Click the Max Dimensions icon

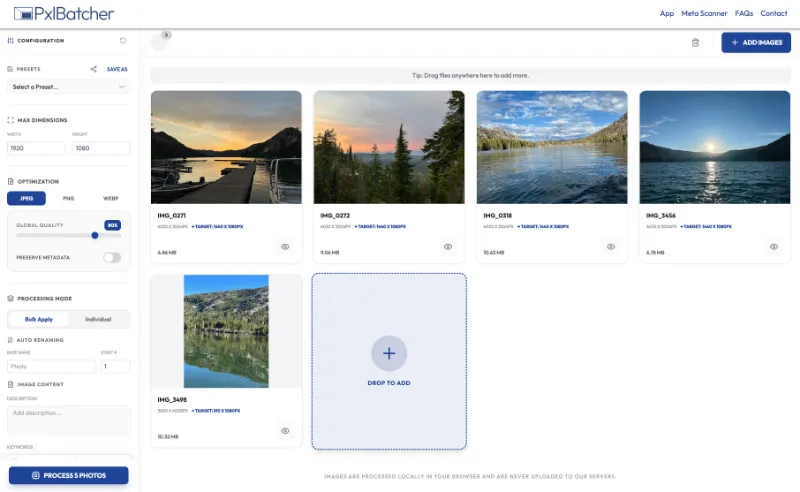[x=10, y=120]
